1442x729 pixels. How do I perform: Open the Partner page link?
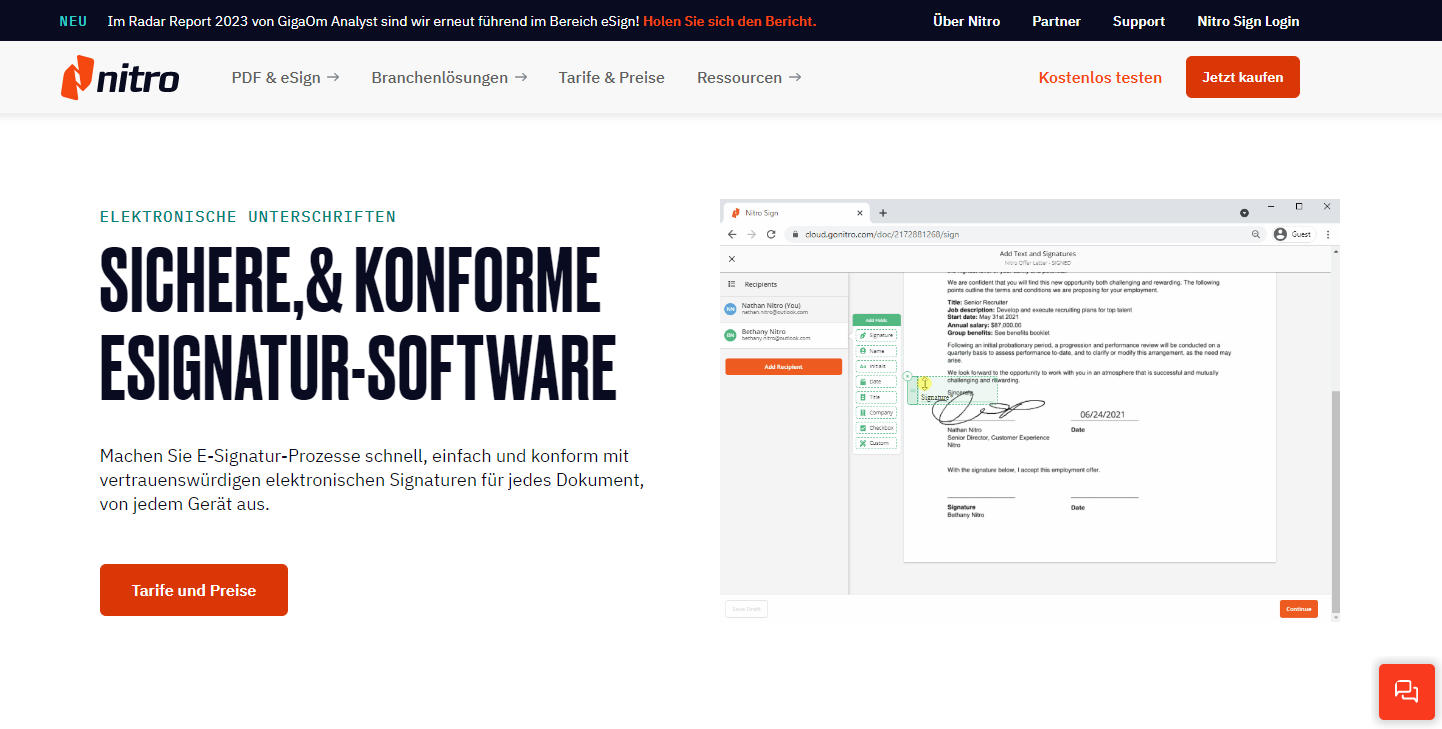[1056, 21]
